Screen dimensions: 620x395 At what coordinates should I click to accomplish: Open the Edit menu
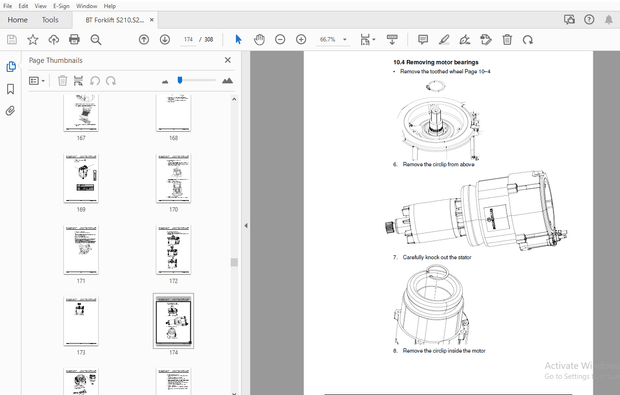(x=23, y=6)
